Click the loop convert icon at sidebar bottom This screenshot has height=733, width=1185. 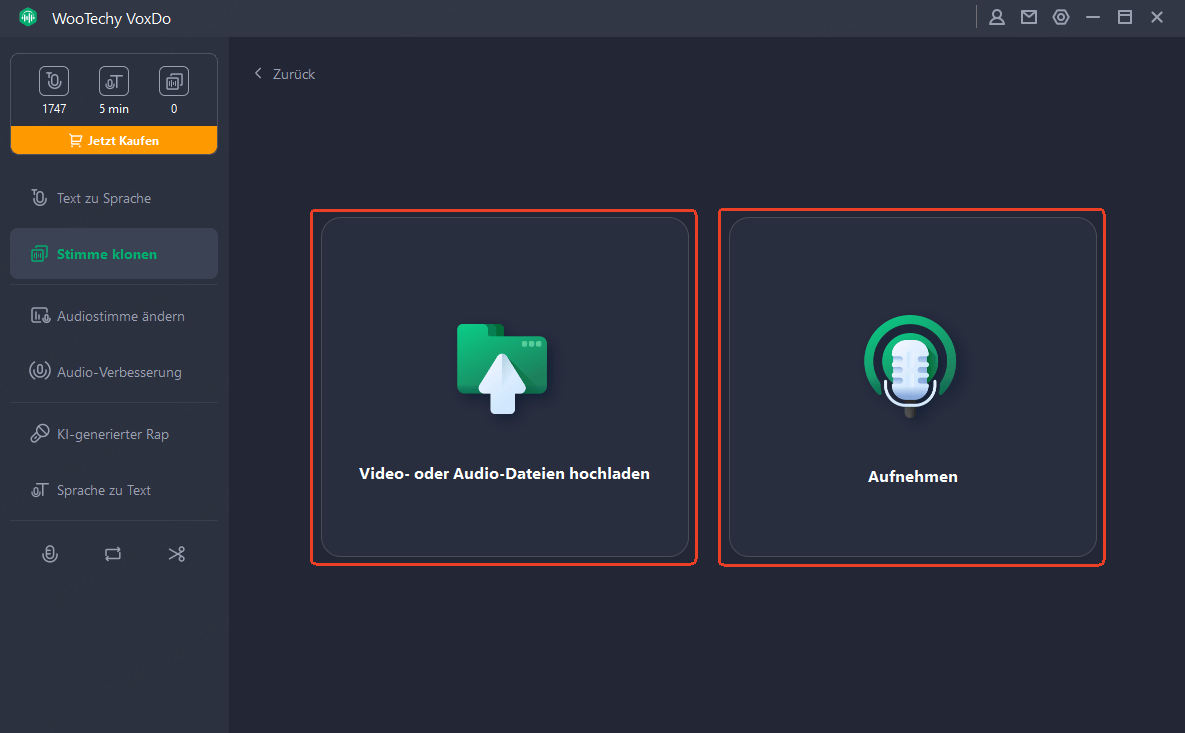pyautogui.click(x=113, y=554)
